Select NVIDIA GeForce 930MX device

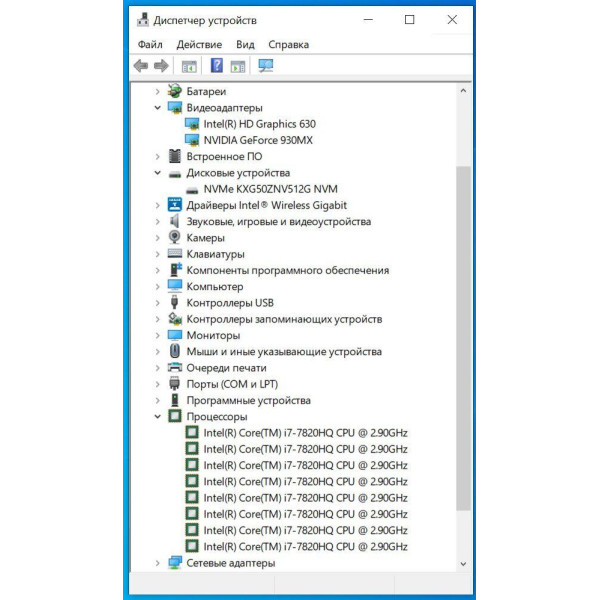pos(258,140)
